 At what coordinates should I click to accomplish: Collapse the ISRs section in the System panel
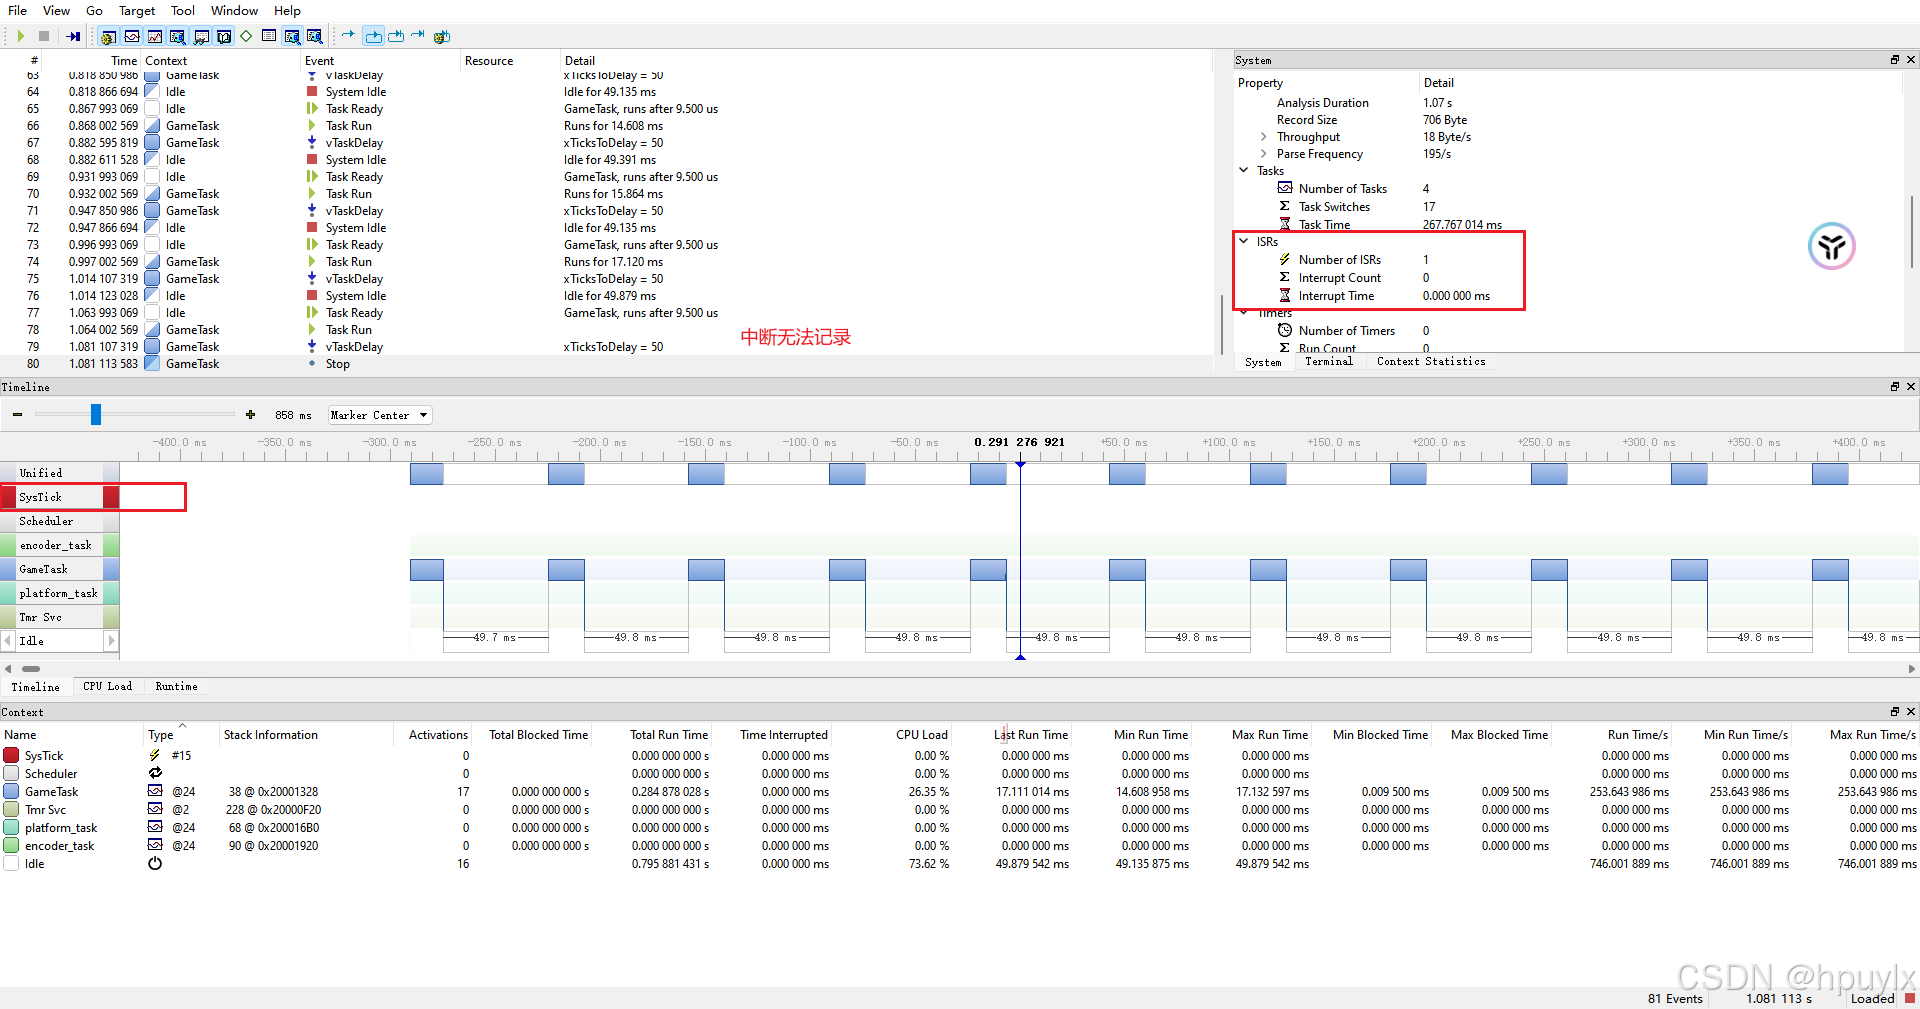tap(1243, 241)
